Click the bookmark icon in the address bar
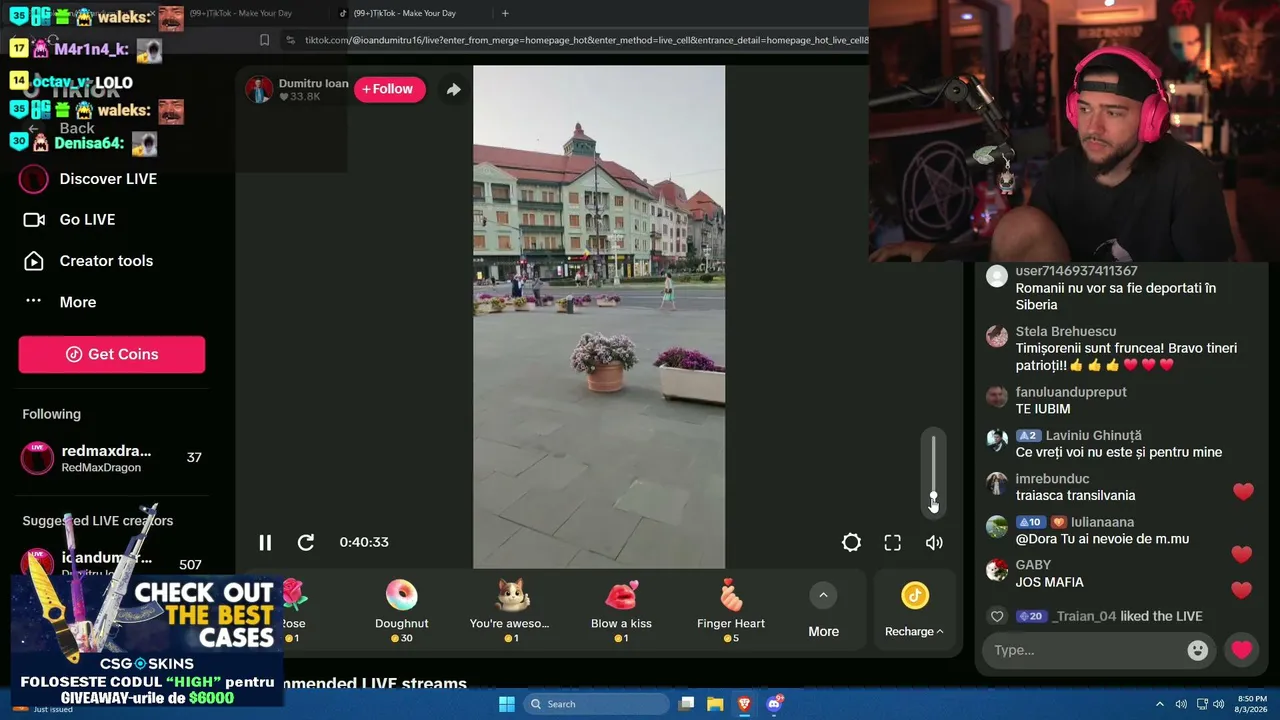 [264, 40]
